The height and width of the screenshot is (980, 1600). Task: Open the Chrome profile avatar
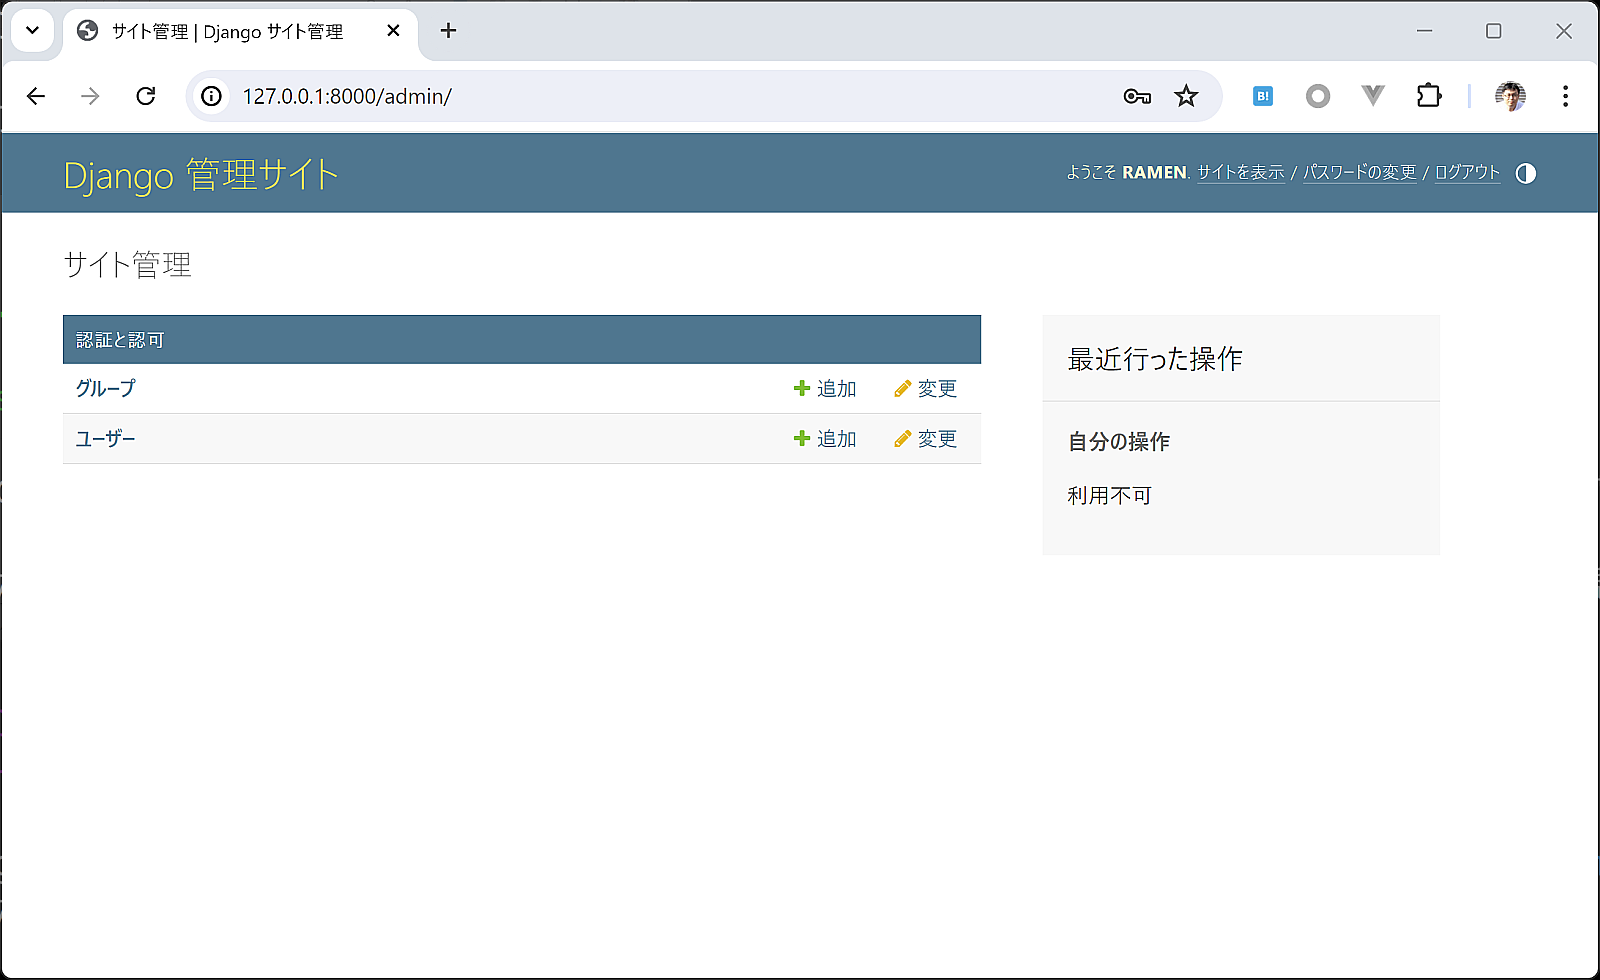[1510, 96]
